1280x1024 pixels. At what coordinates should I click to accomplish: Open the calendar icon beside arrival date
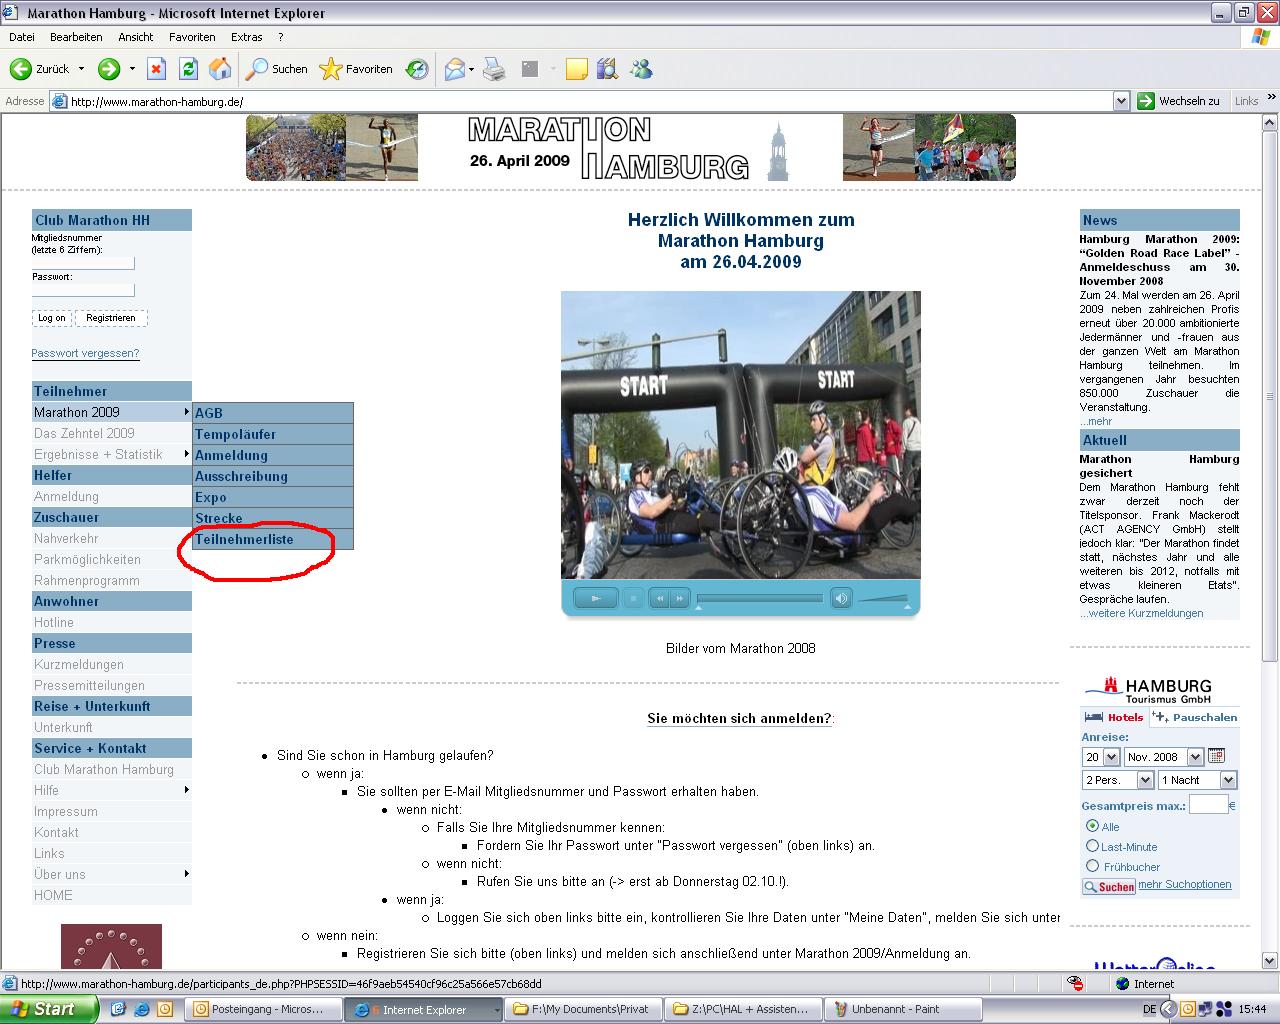pos(1216,756)
